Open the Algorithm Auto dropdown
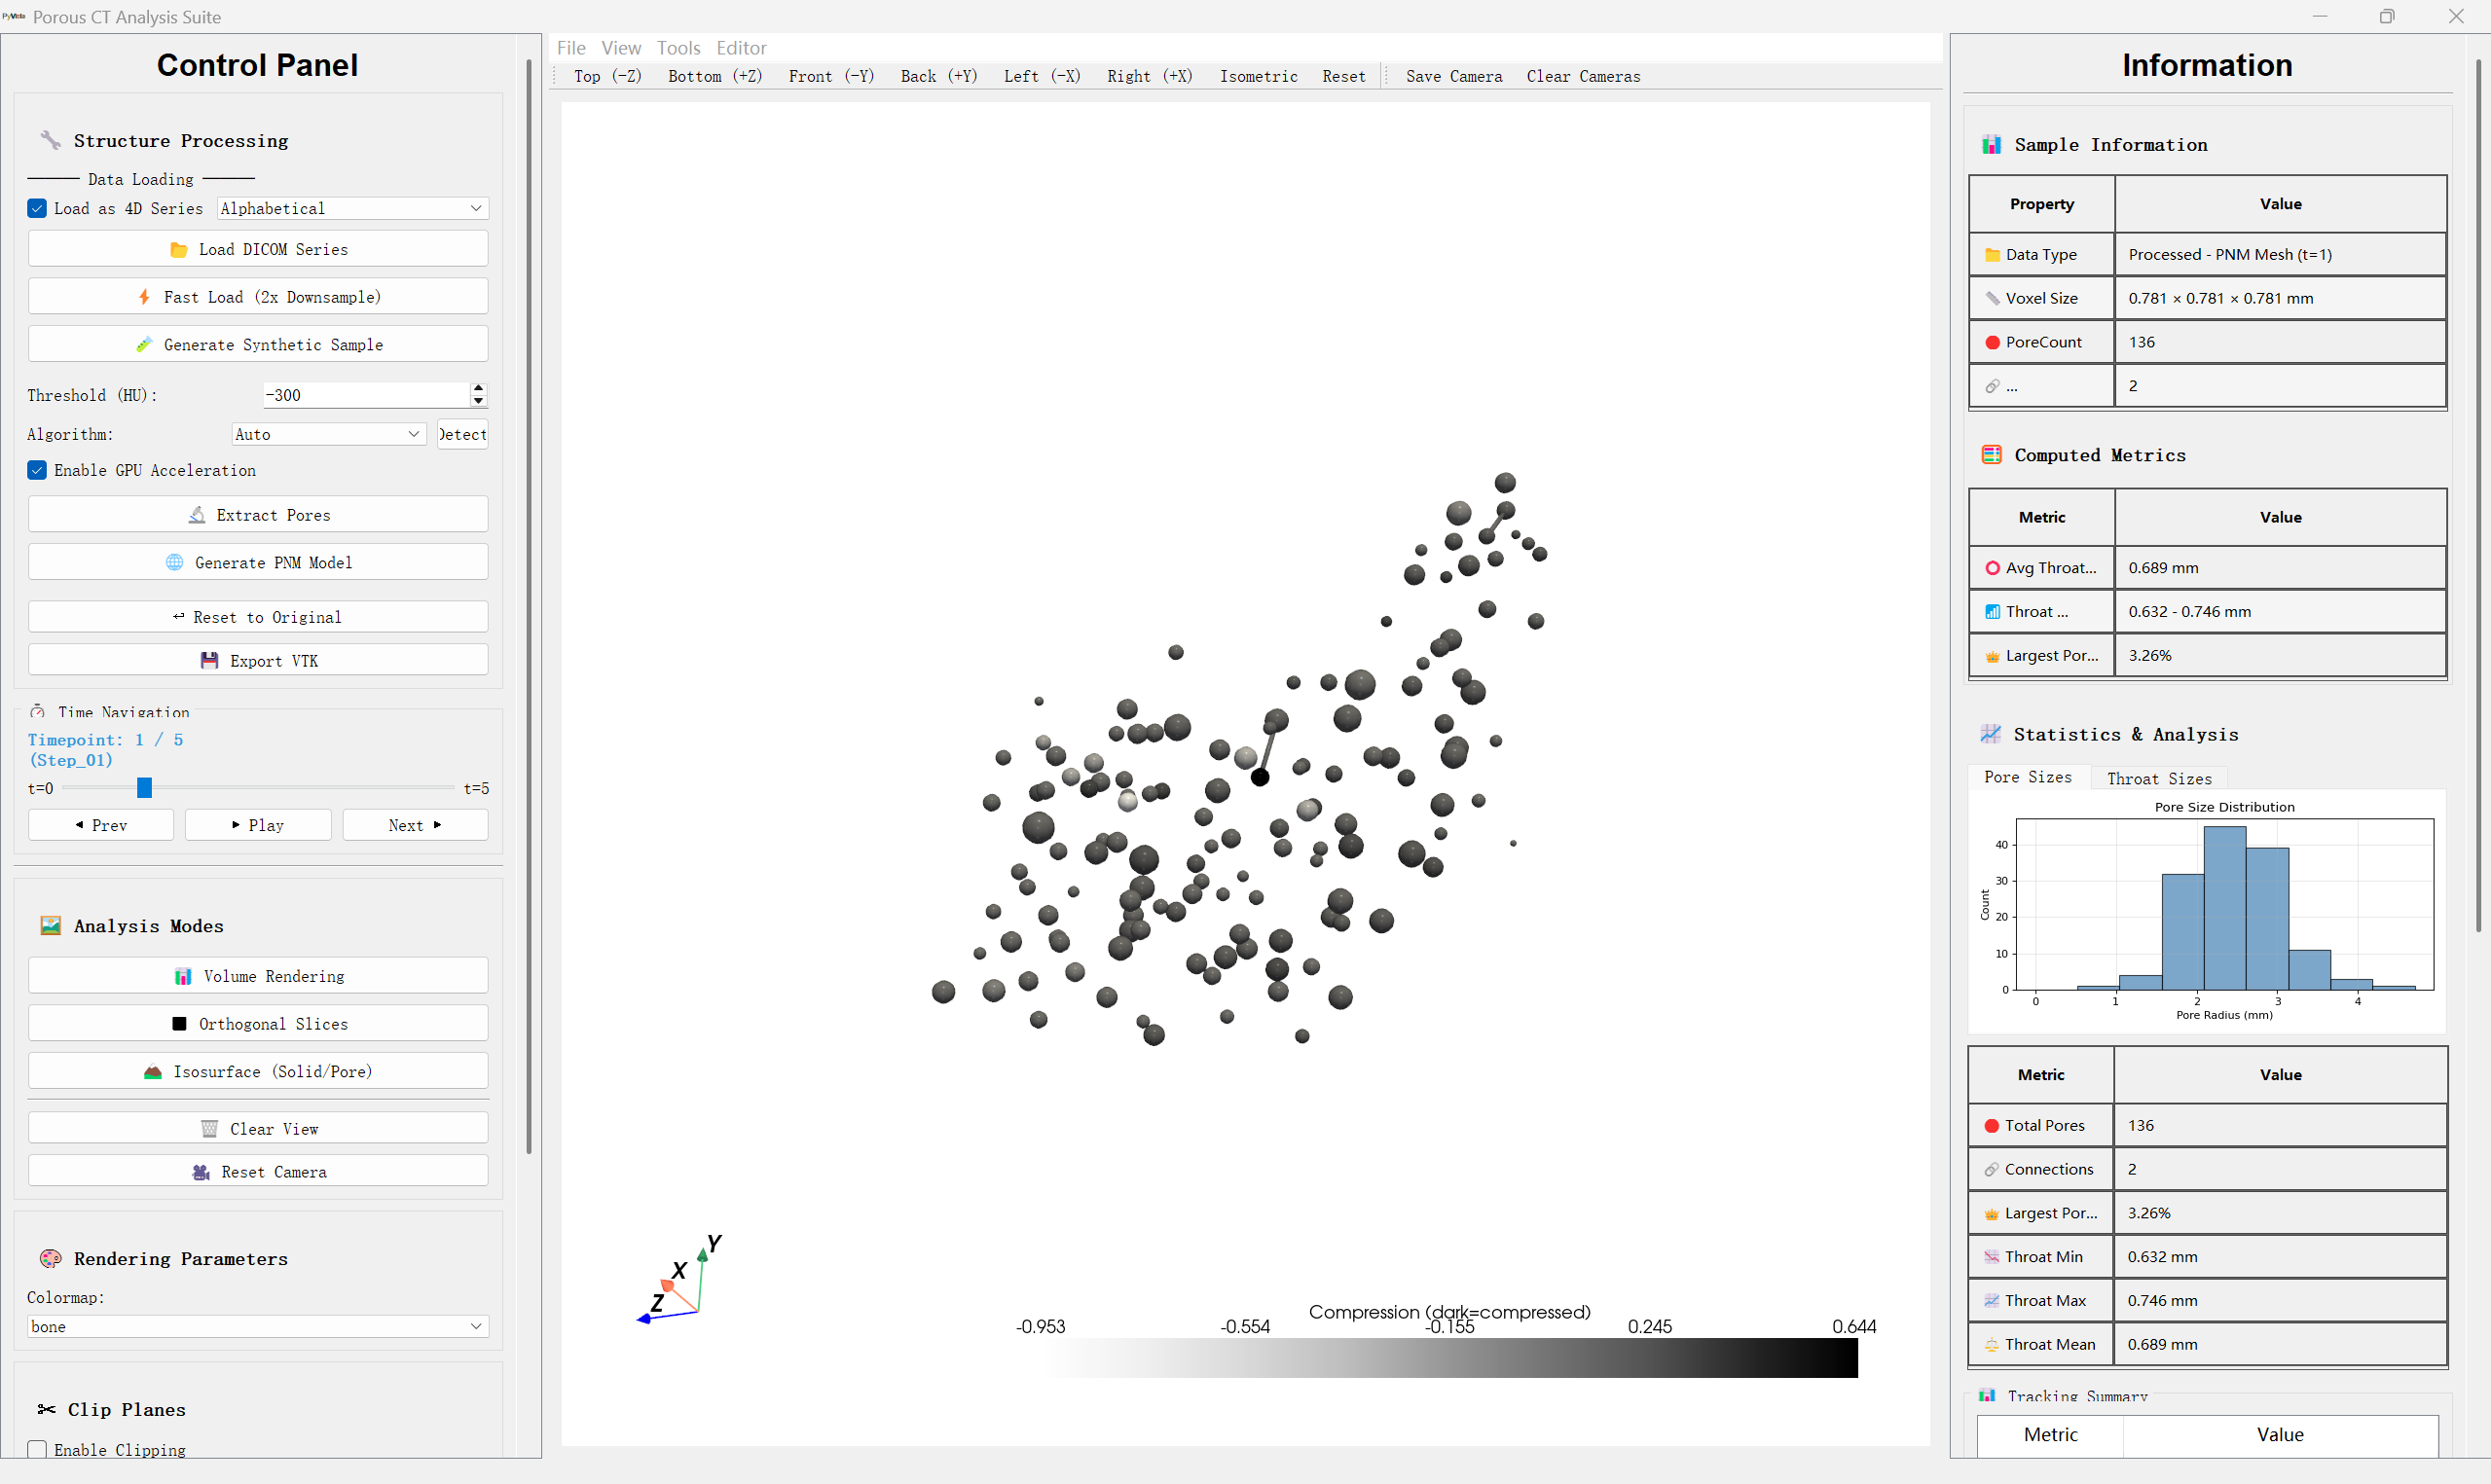 pos(328,434)
